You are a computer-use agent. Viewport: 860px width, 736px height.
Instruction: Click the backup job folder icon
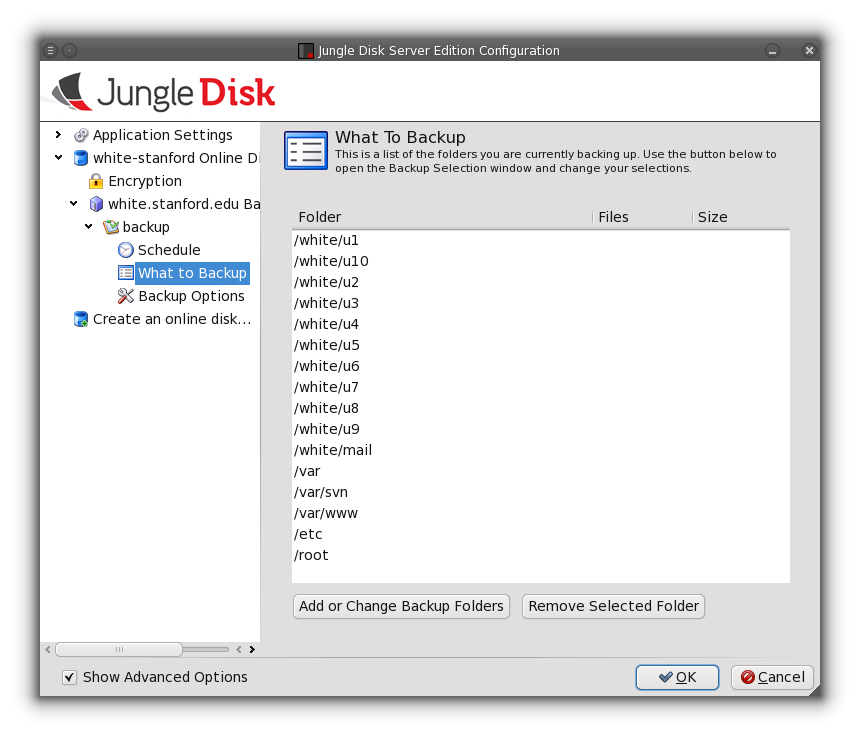pyautogui.click(x=111, y=227)
